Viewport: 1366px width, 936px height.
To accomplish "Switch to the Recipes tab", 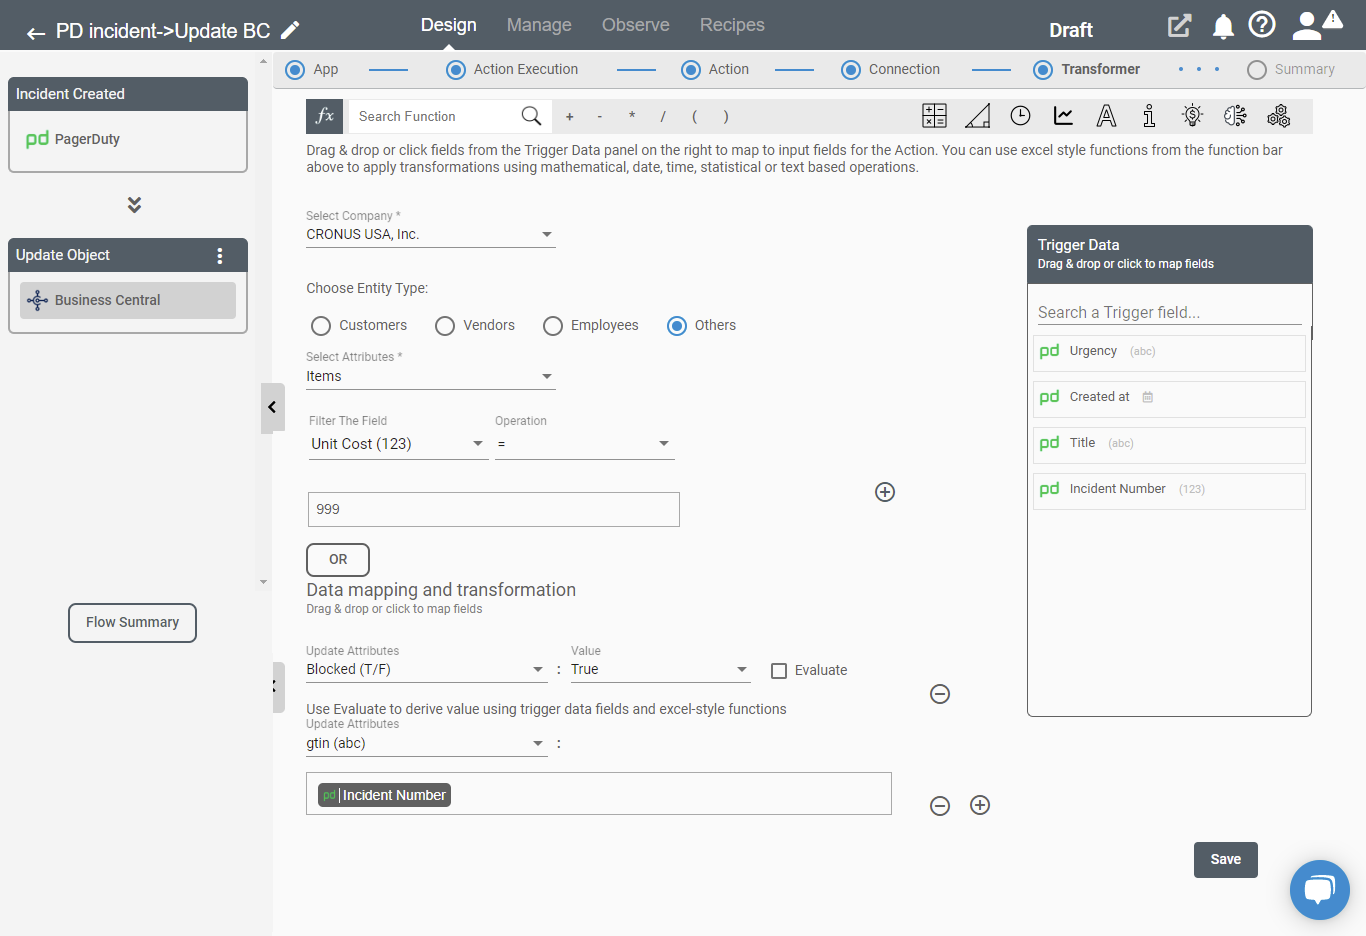I will tap(732, 25).
